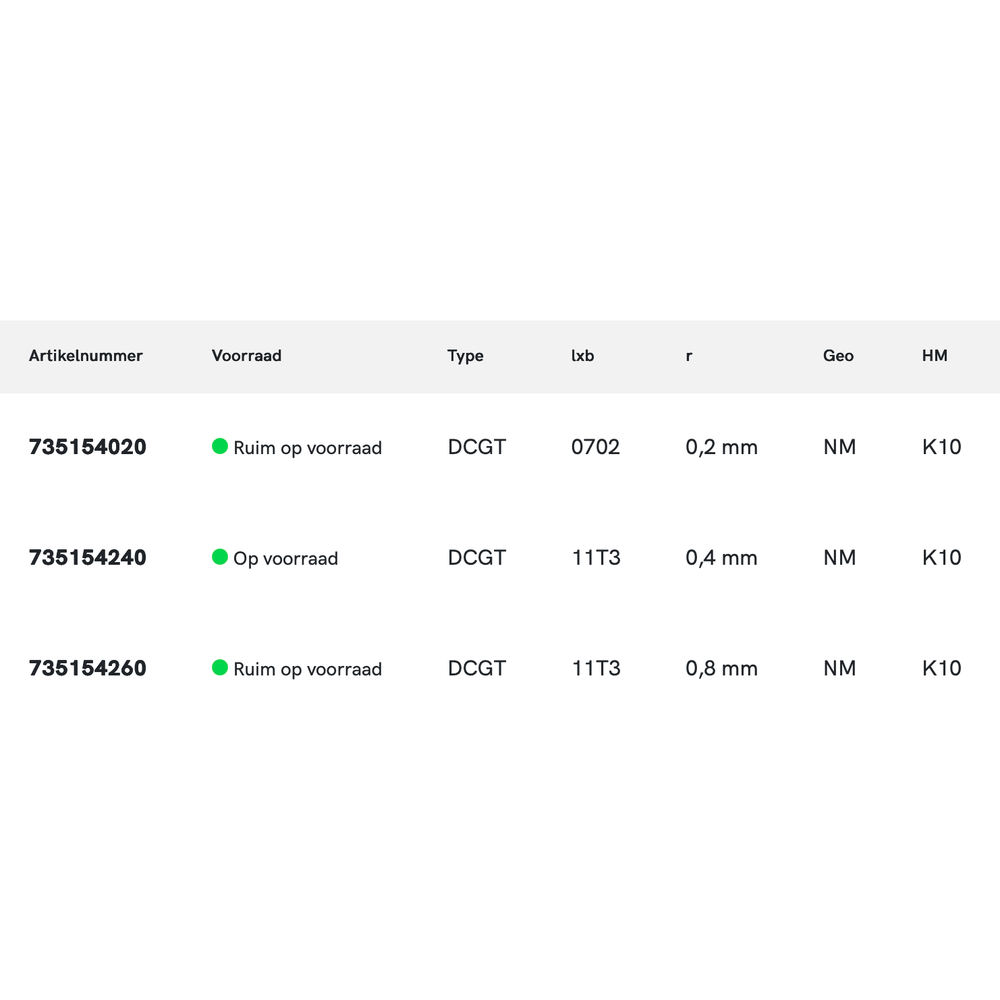
Task: Click the Geo column header
Action: 838,356
